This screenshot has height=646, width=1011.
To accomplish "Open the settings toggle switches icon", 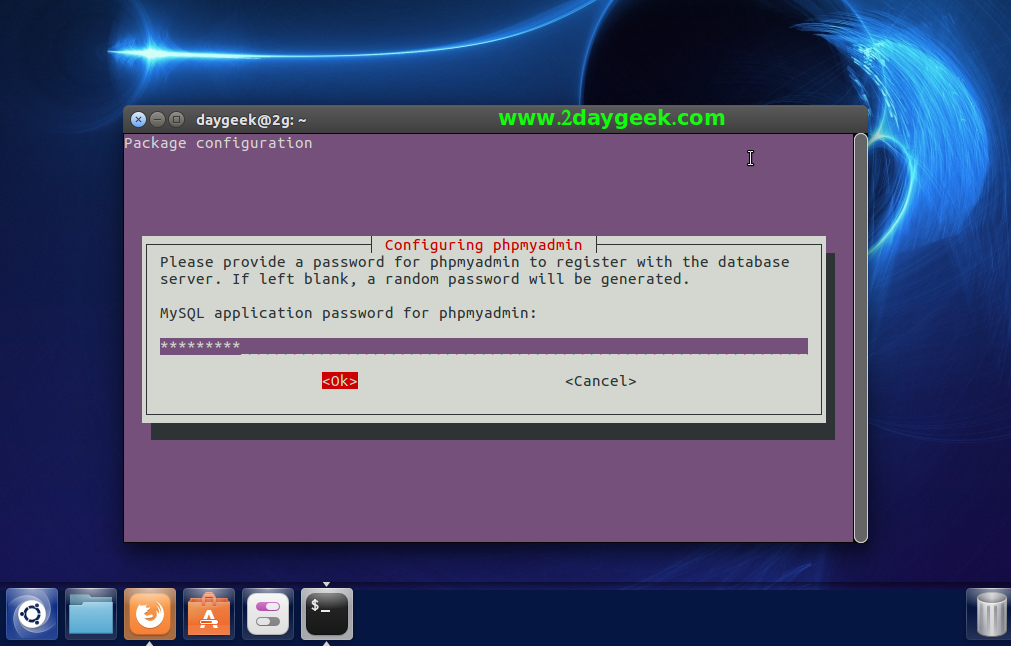I will click(x=268, y=614).
